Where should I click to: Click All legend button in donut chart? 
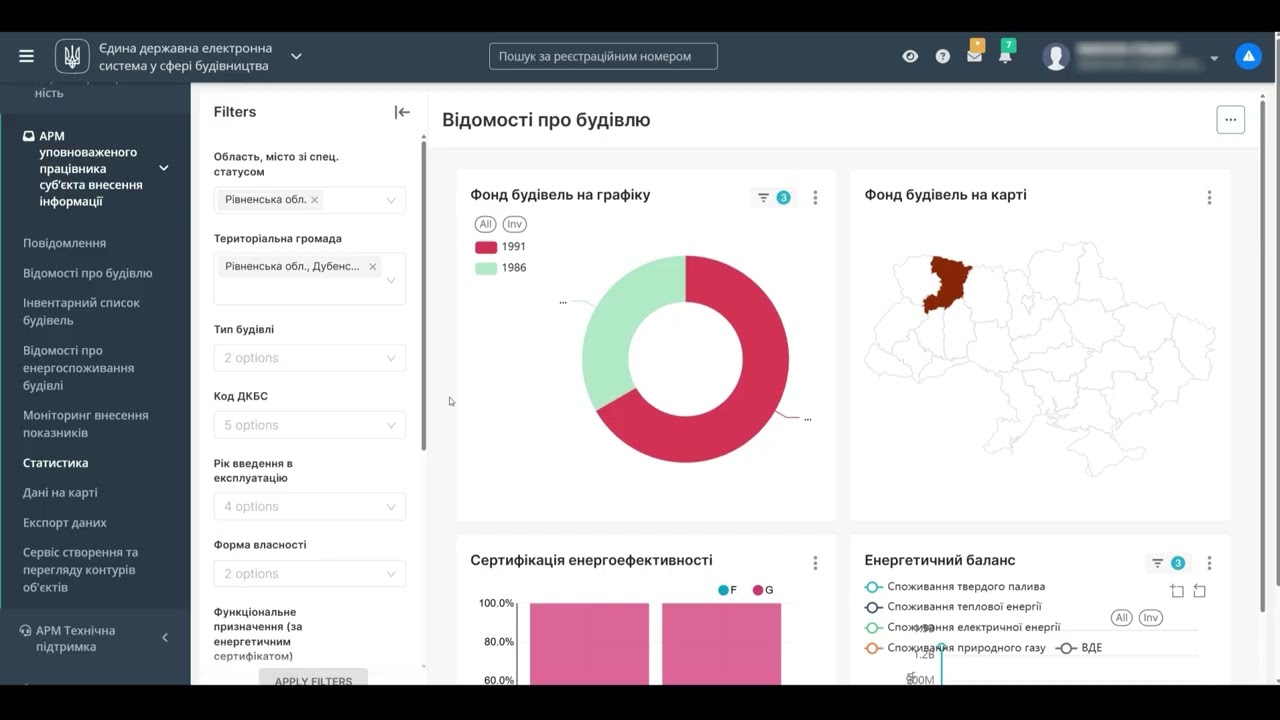(485, 224)
